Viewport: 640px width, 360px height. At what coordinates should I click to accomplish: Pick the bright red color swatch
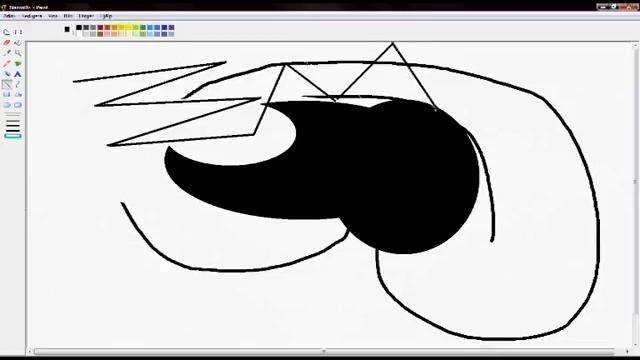[107, 28]
